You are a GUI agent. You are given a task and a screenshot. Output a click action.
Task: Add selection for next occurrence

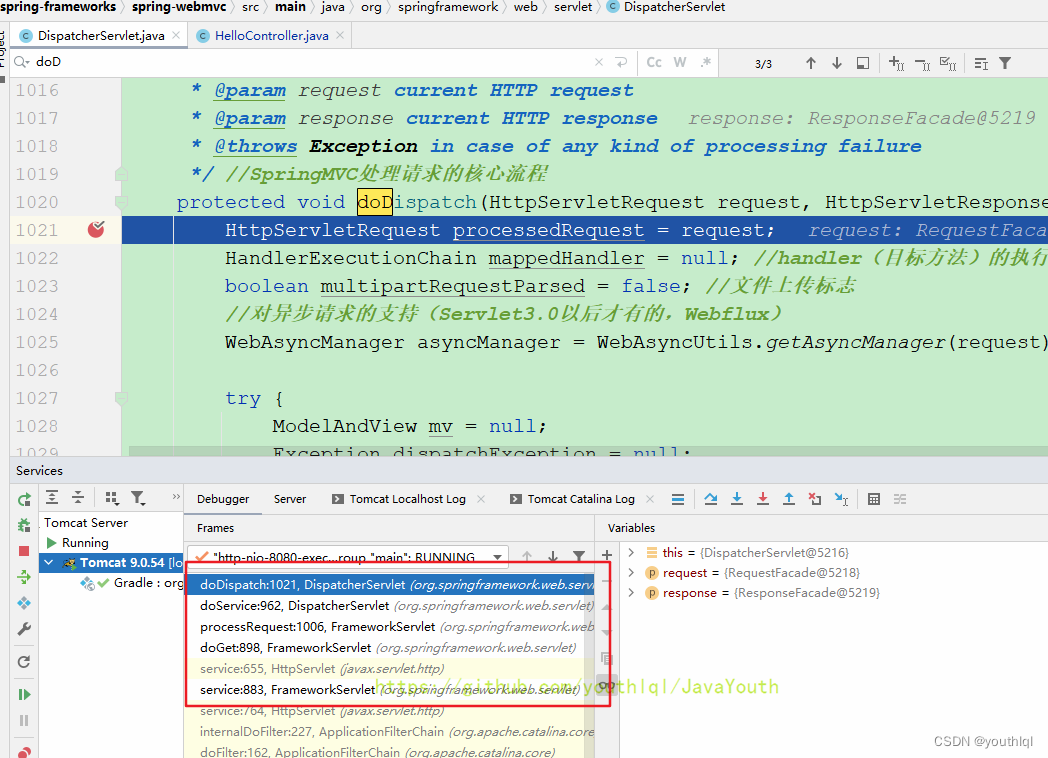896,64
